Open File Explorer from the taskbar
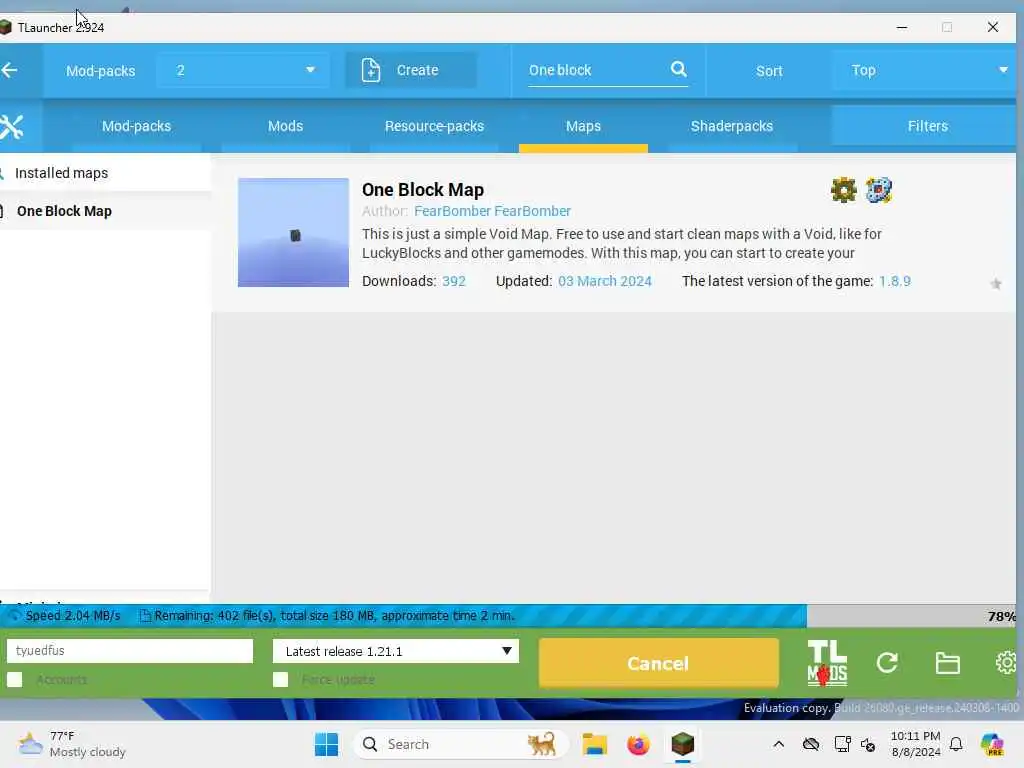 pos(594,744)
